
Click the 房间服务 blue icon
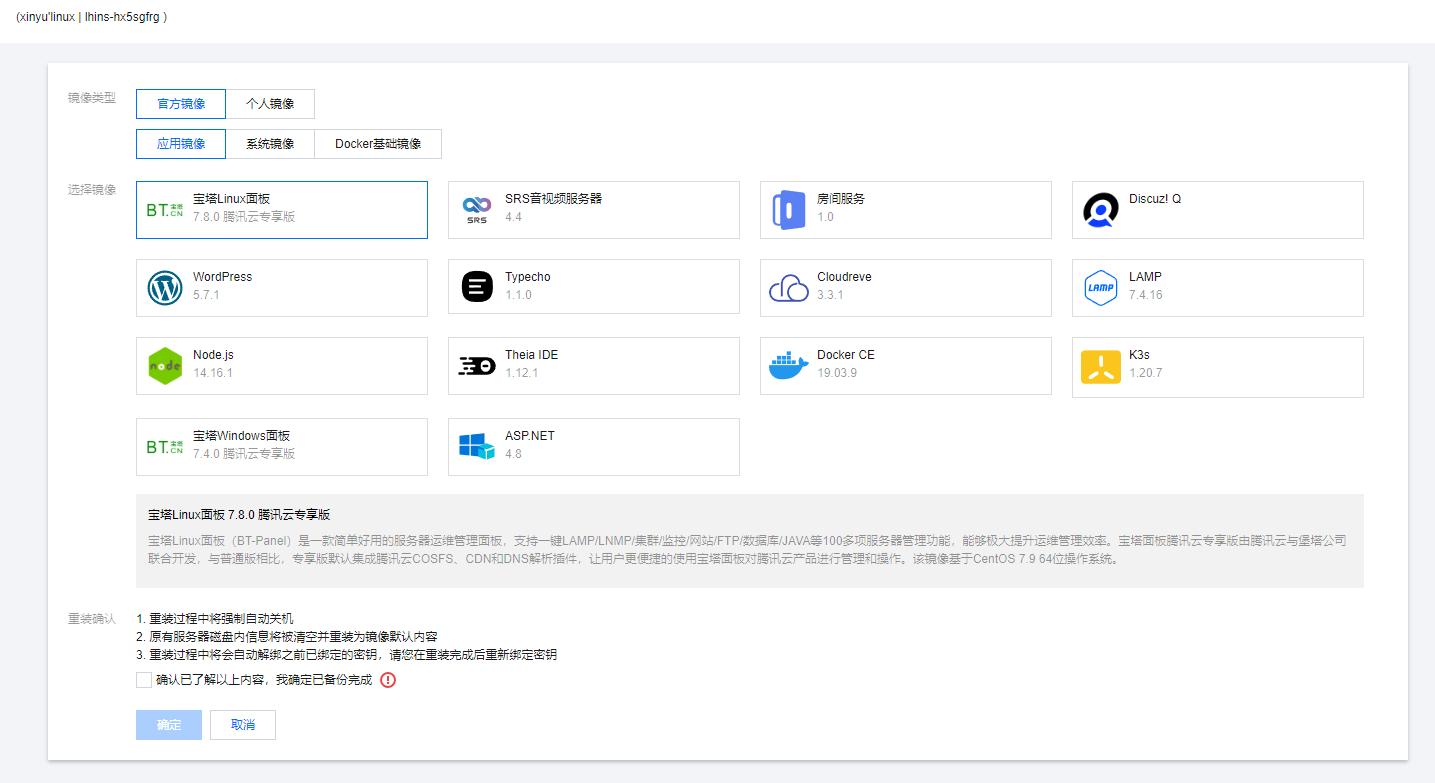pyautogui.click(x=789, y=210)
